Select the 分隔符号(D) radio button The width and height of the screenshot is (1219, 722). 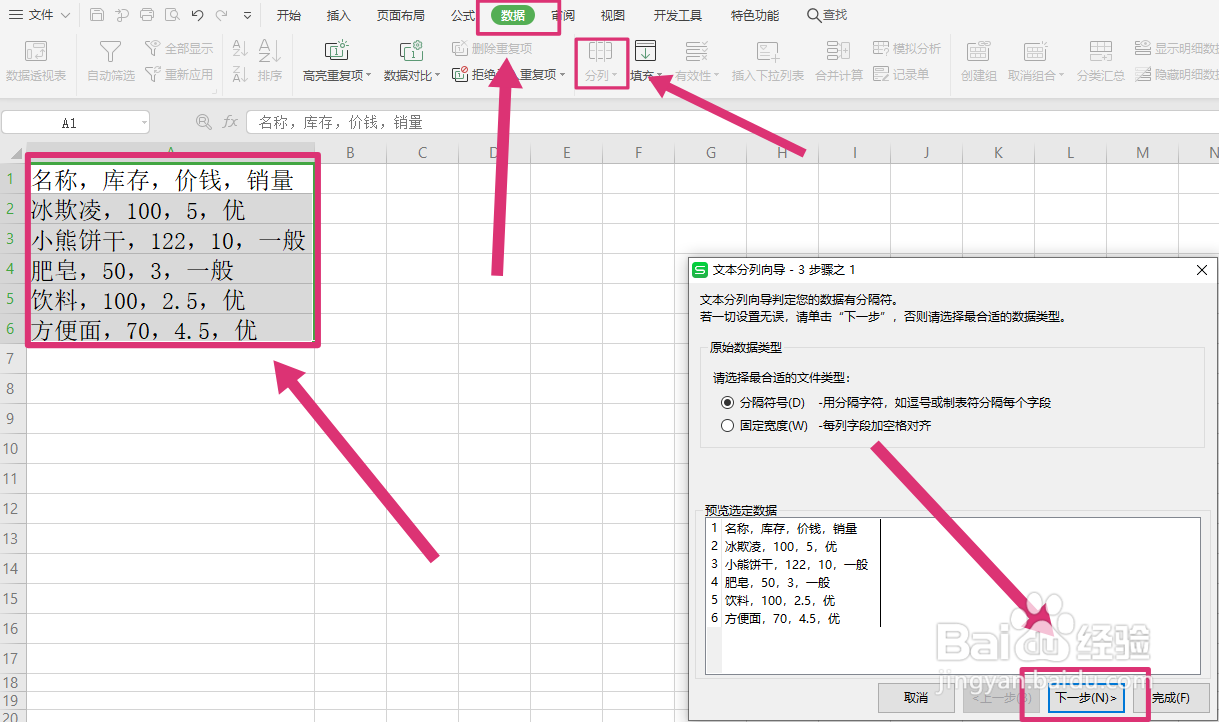pyautogui.click(x=729, y=403)
